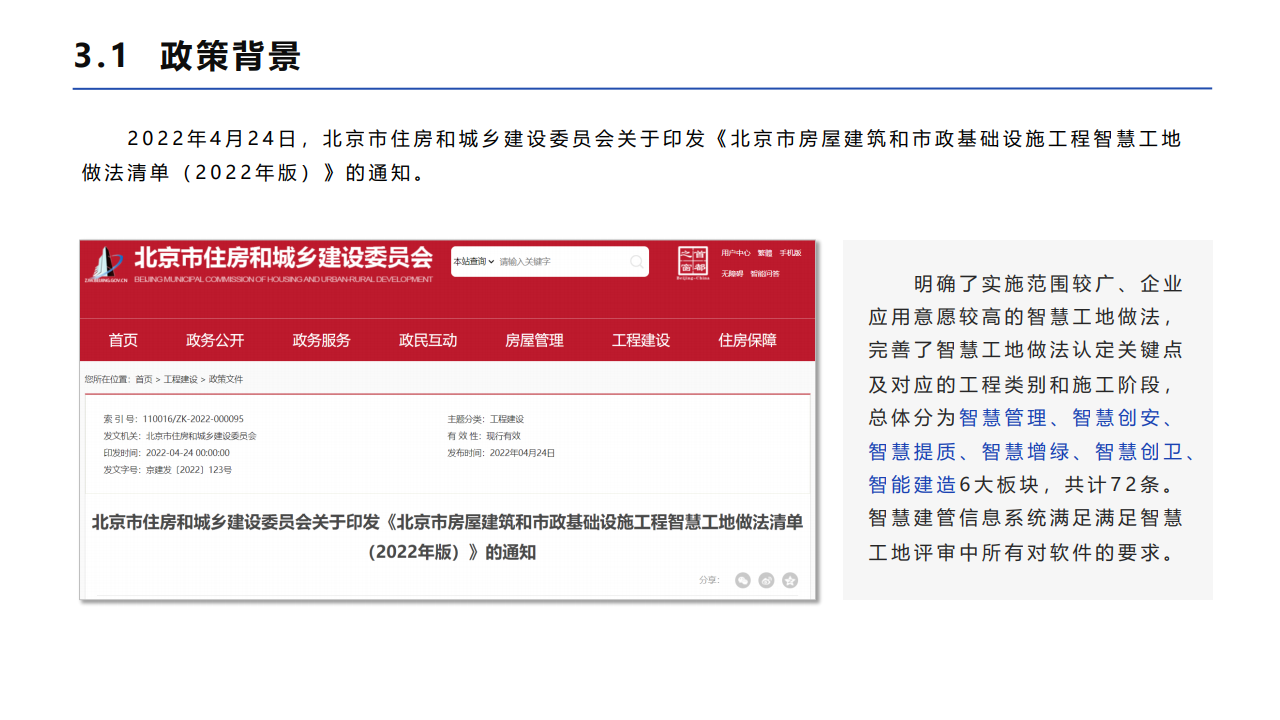Click the 首都之窗 seal logo
This screenshot has width=1280, height=720.
[x=693, y=262]
